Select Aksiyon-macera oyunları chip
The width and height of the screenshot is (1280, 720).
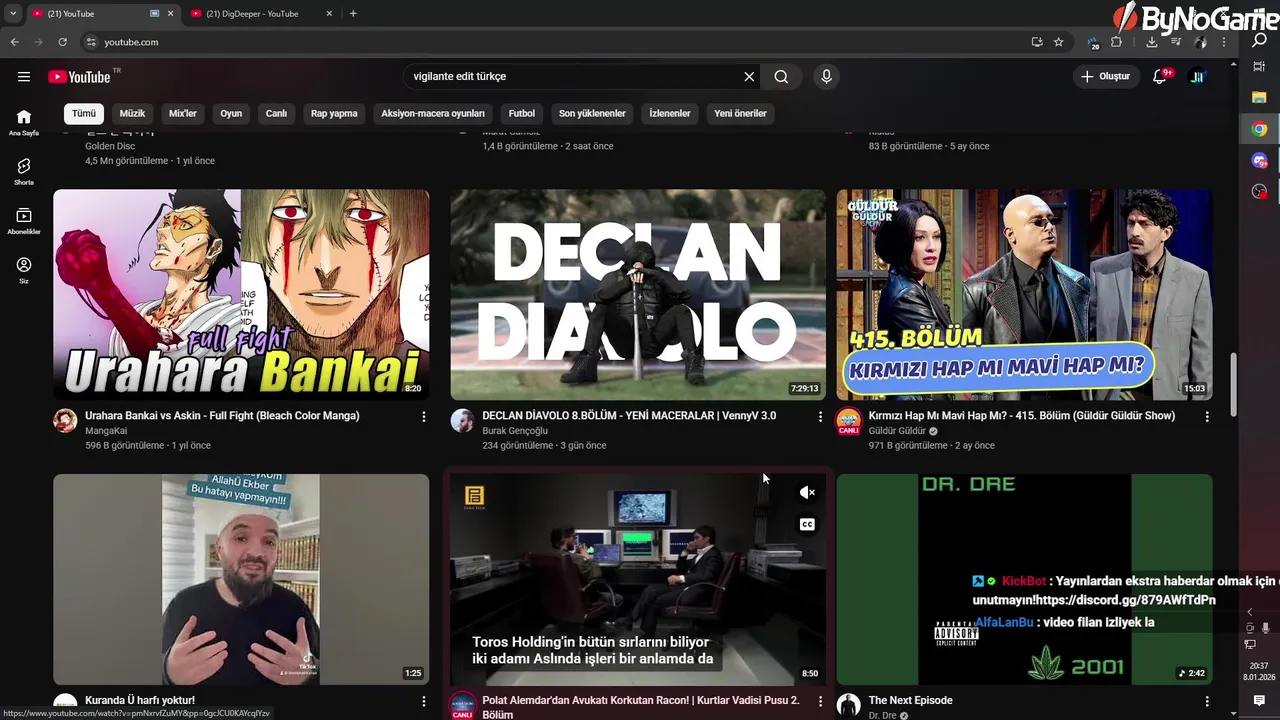pos(433,114)
